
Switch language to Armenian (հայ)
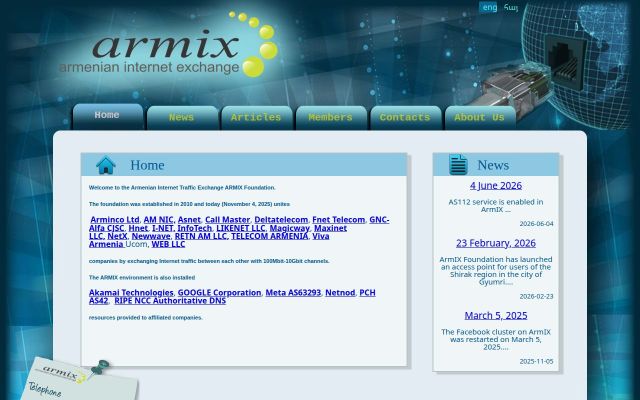[511, 7]
